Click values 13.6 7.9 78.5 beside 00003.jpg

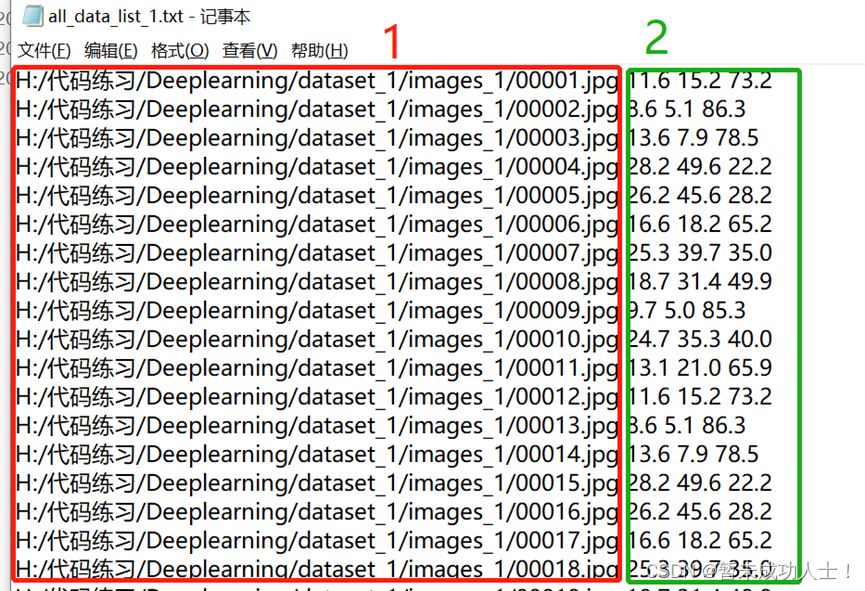tap(694, 138)
